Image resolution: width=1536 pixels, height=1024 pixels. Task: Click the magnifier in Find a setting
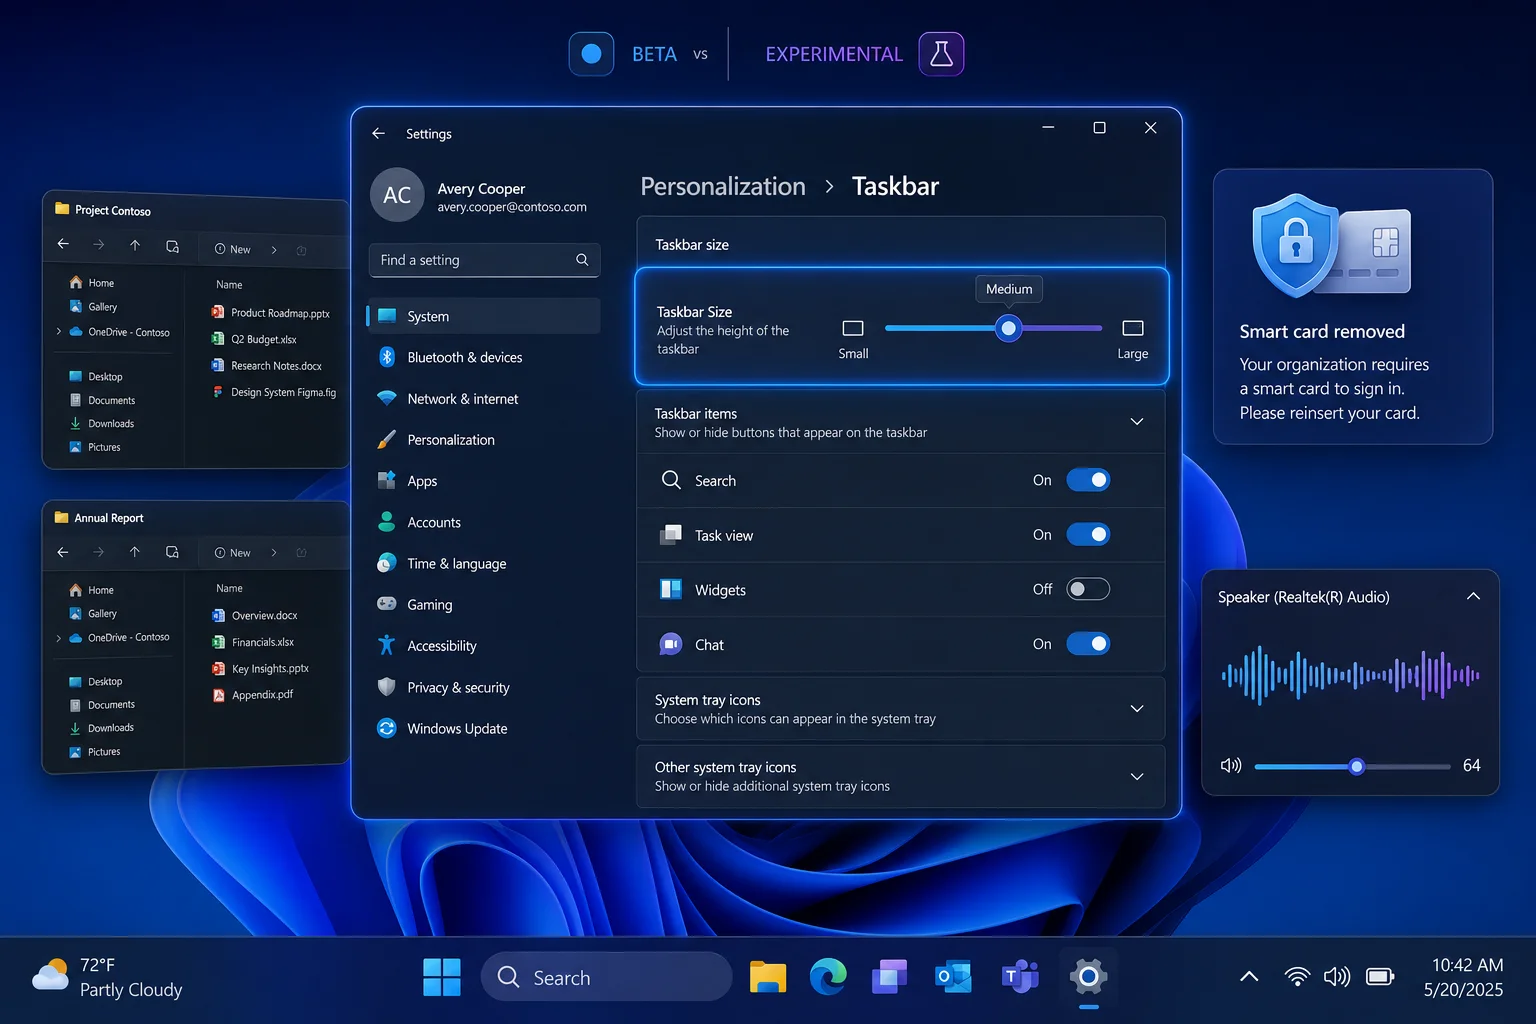pyautogui.click(x=582, y=260)
